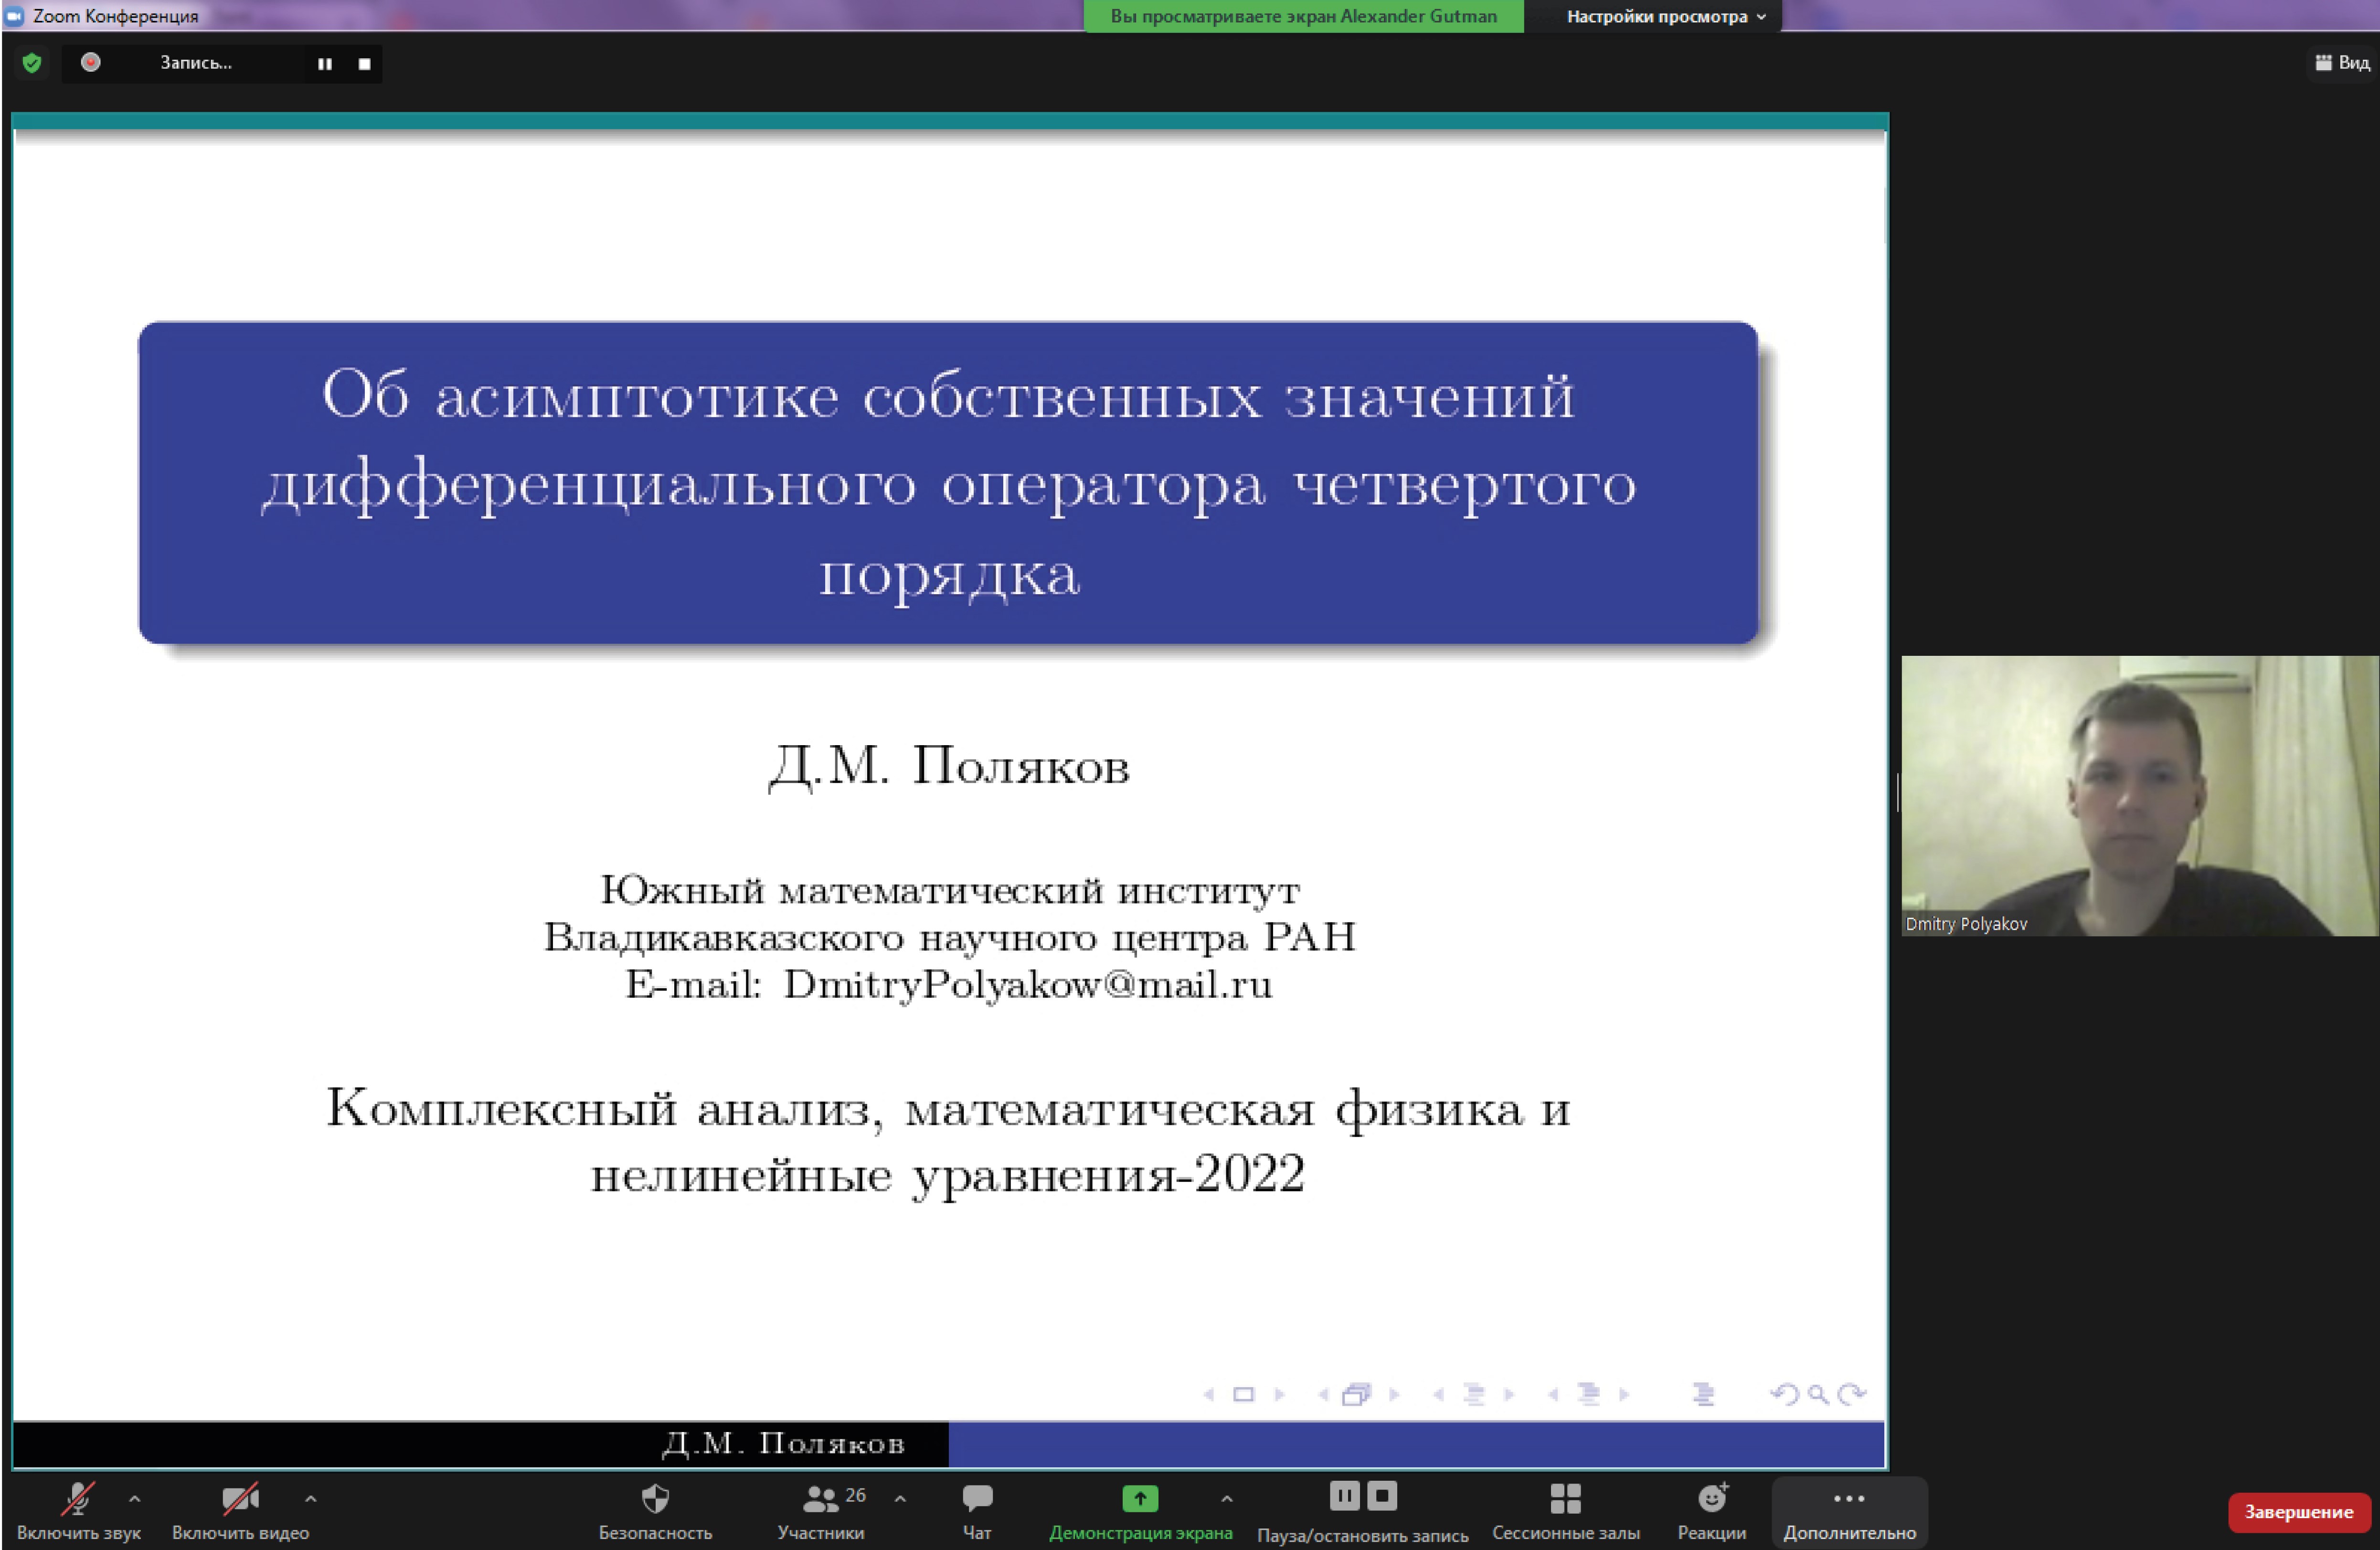The width and height of the screenshot is (2380, 1550).
Task: Click Beamer search magnifier icon
Action: (x=1819, y=1394)
